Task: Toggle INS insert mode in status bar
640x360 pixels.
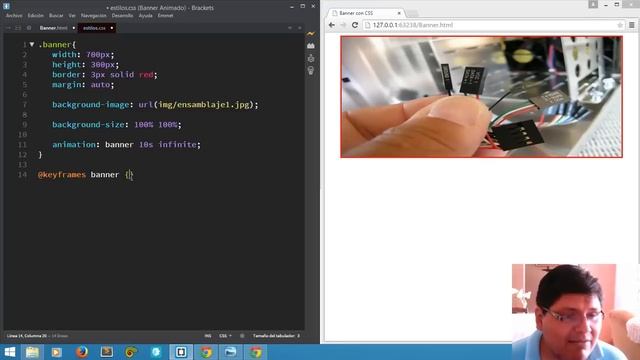Action: (208, 336)
